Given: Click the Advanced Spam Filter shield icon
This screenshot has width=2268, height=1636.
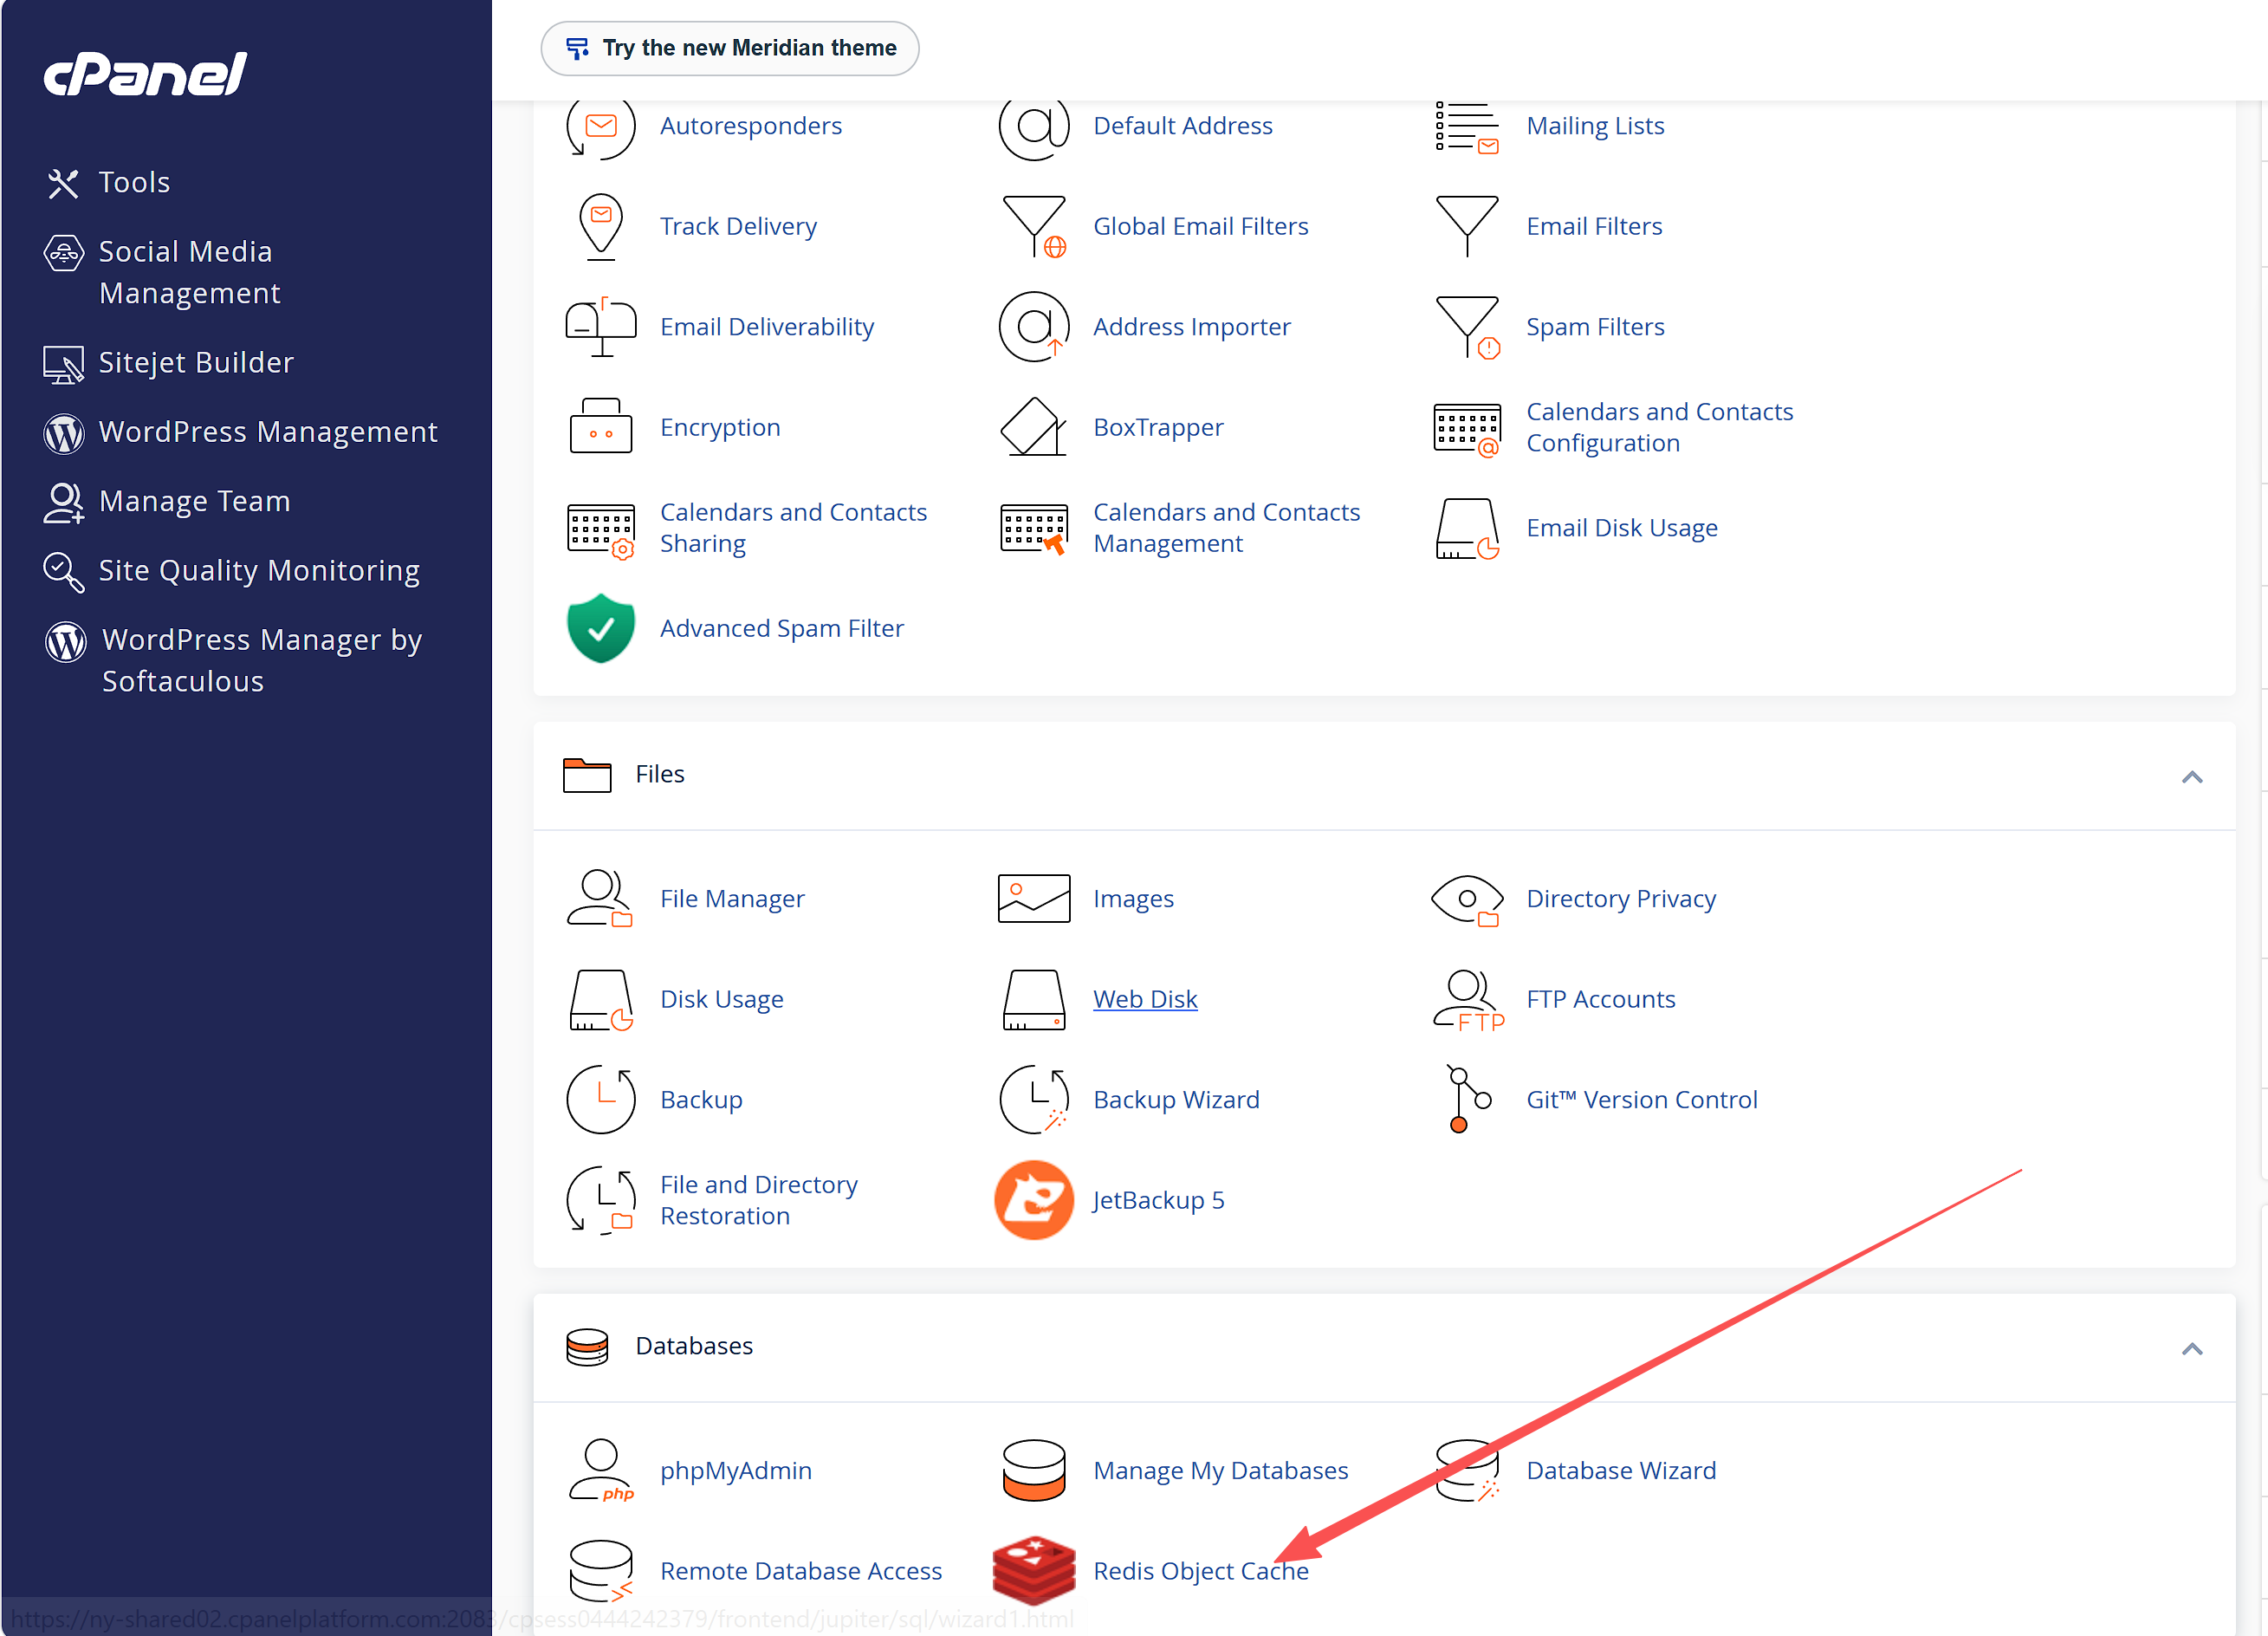Looking at the screenshot, I should 600,629.
